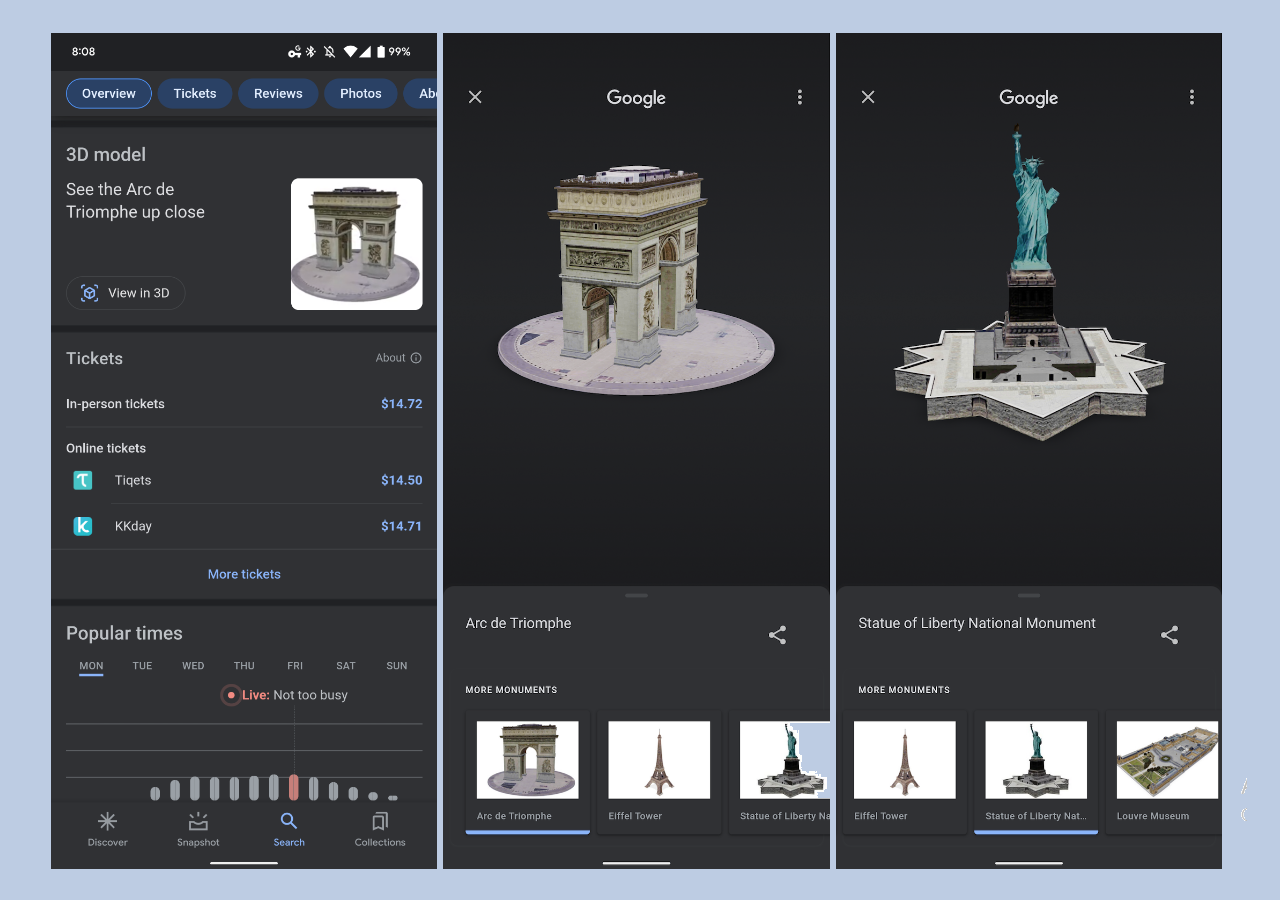Click the sheet drag handle above Arc de Triomphe title
Viewport: 1280px width, 900px height.
[636, 595]
